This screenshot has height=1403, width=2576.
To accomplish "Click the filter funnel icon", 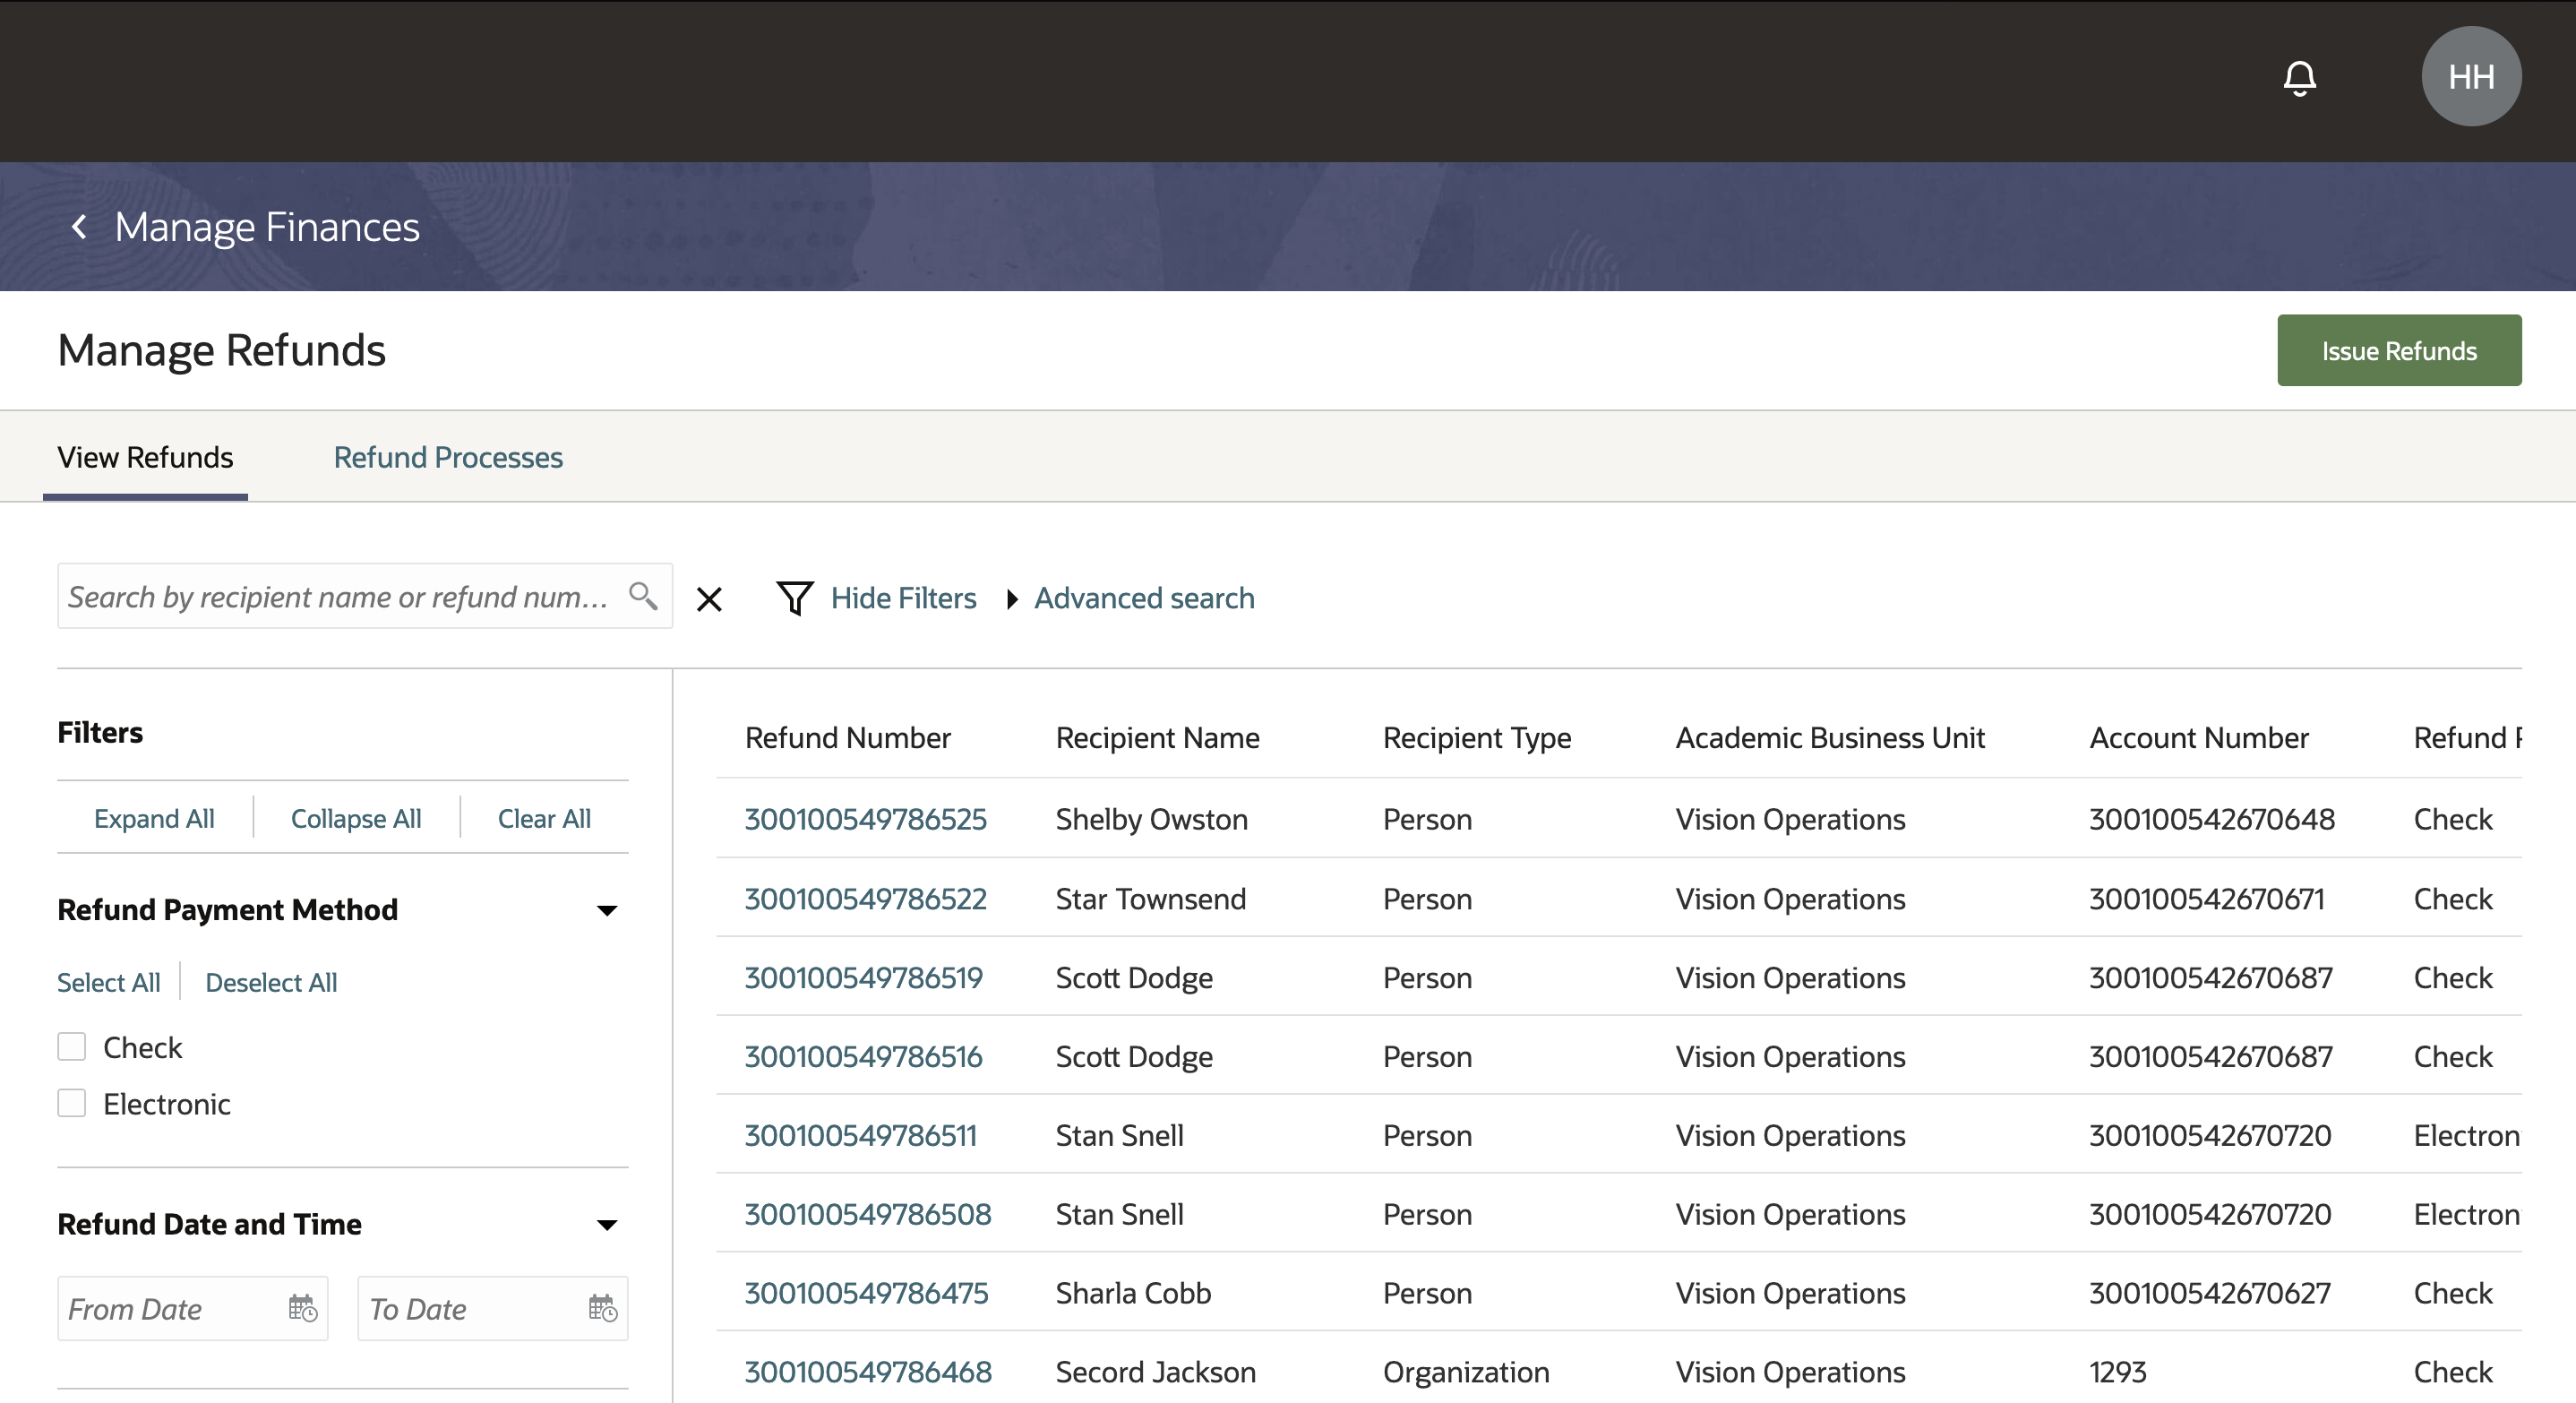I will pyautogui.click(x=795, y=598).
